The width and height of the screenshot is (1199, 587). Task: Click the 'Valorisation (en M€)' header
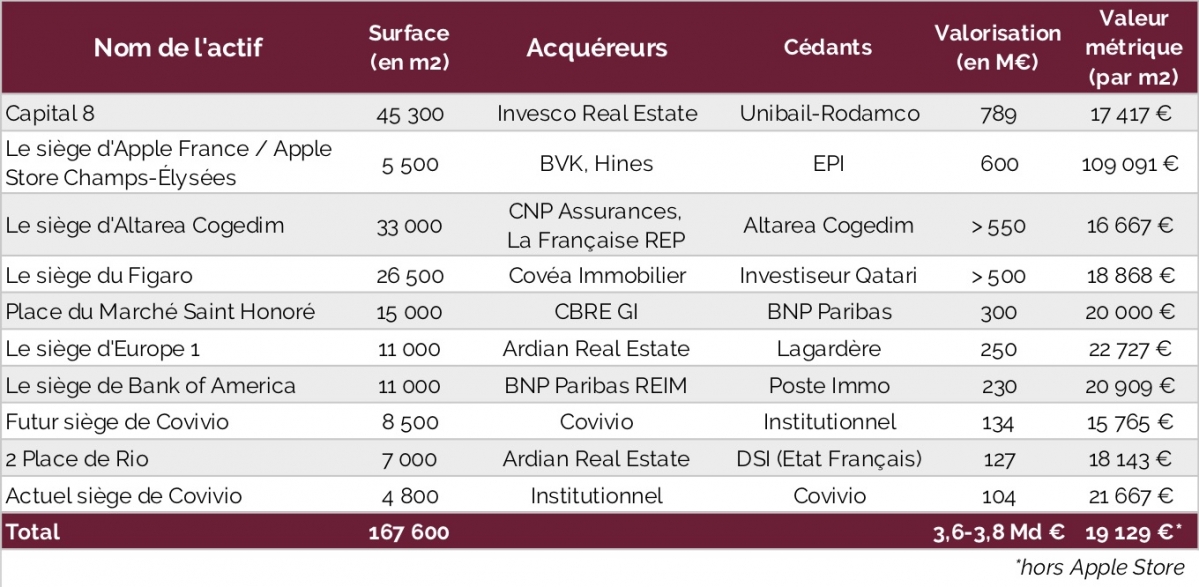click(x=998, y=48)
